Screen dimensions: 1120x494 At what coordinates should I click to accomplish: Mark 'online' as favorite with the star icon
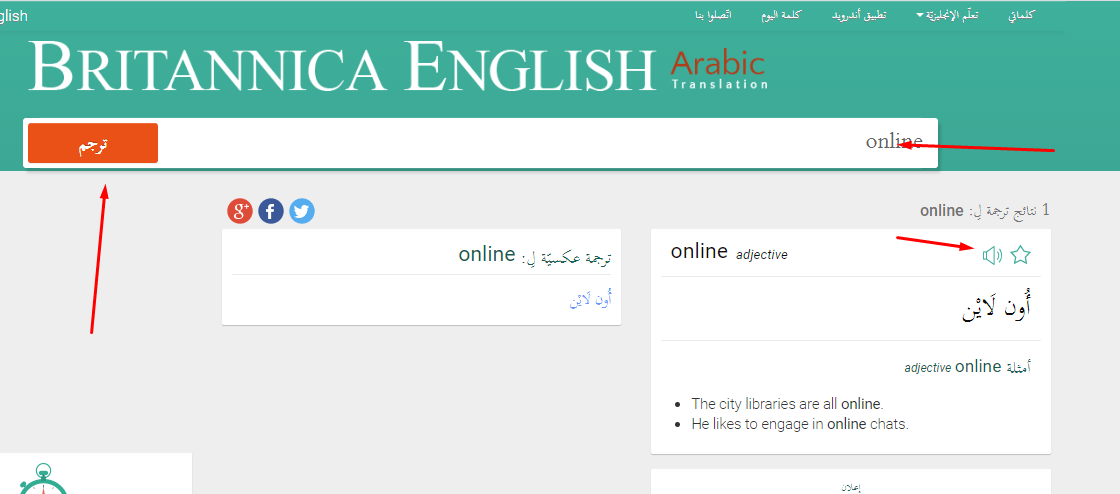point(1020,255)
